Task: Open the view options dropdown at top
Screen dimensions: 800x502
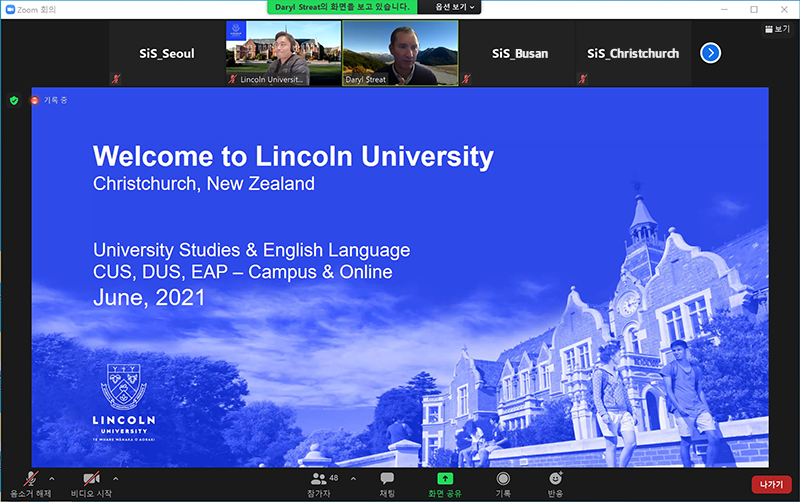Action: [x=454, y=7]
